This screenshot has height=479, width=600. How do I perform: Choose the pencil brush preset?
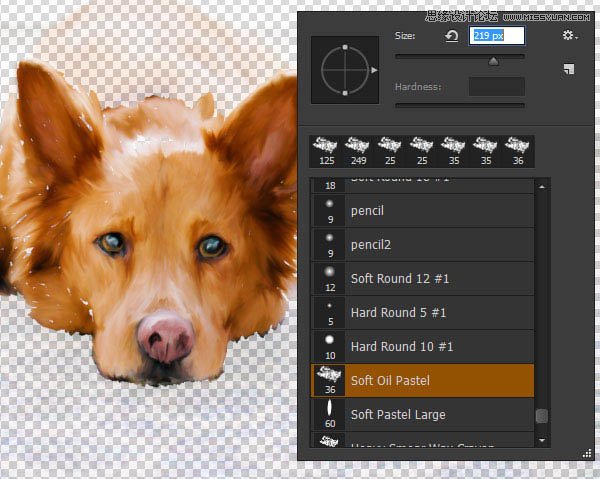422,211
